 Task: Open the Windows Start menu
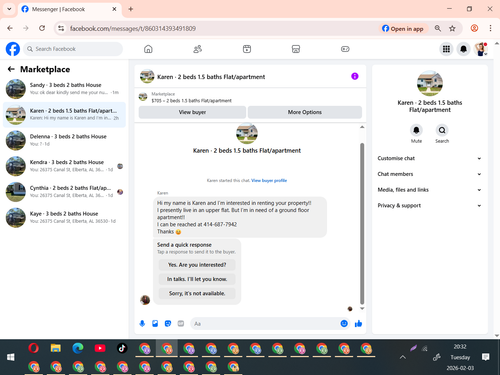(11, 357)
